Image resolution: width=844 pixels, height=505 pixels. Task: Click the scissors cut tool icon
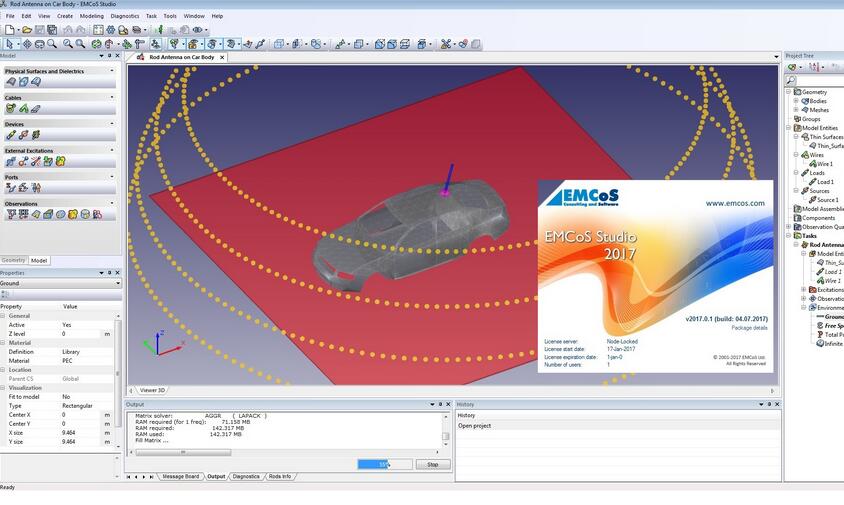pyautogui.click(x=445, y=44)
